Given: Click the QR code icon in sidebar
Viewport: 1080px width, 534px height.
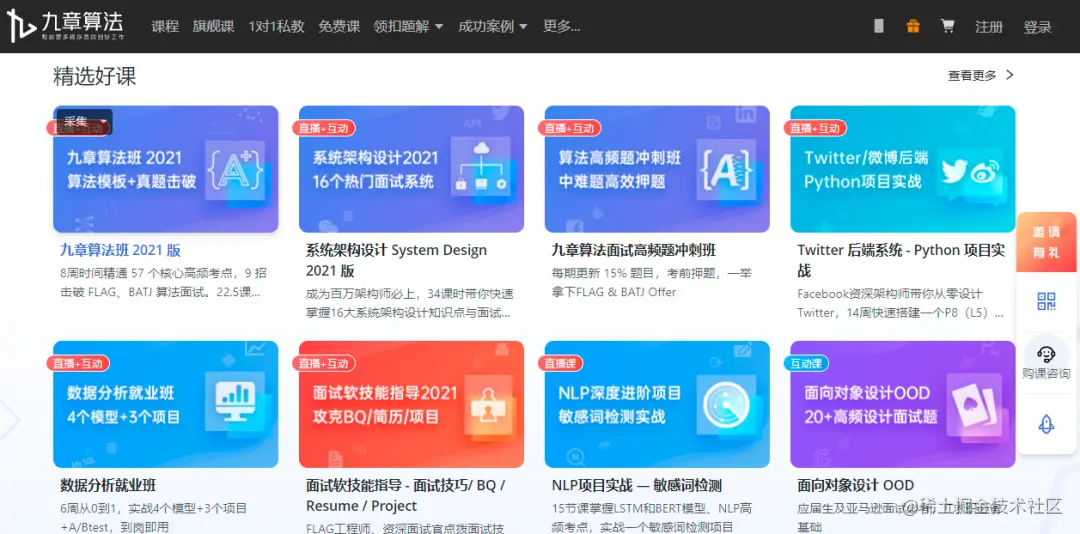Looking at the screenshot, I should click(1046, 301).
